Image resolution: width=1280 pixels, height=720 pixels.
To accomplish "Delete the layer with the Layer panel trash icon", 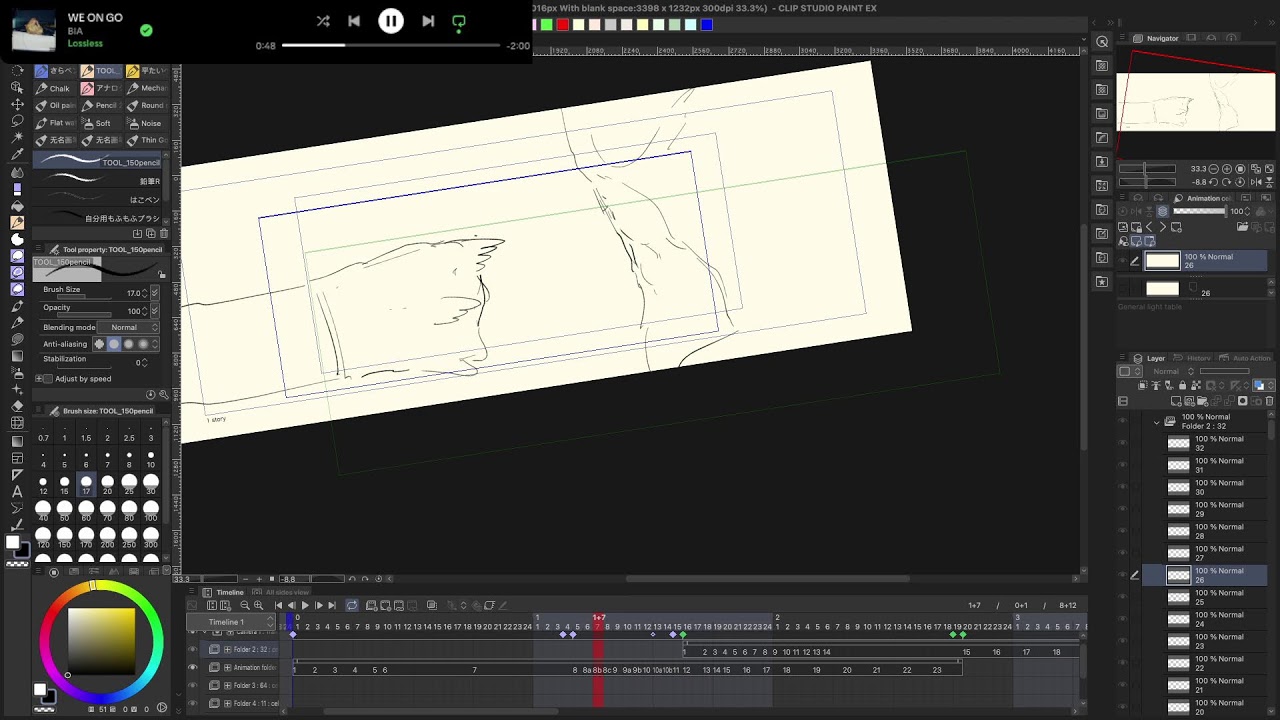I will 1270,401.
